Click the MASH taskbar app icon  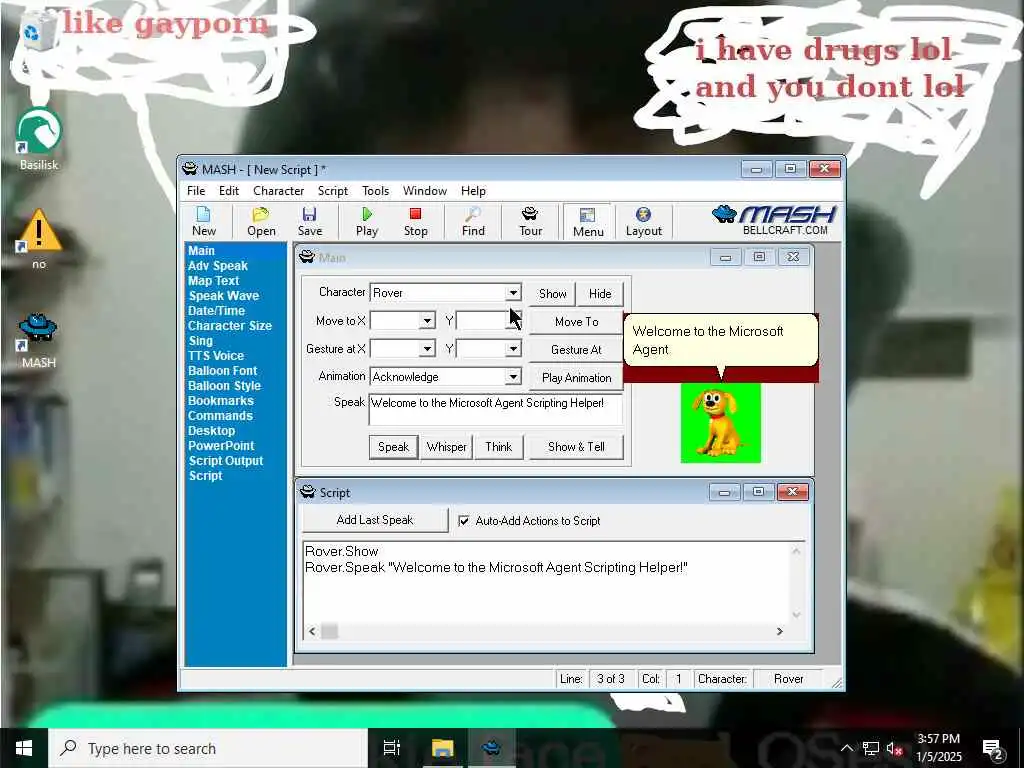[x=492, y=748]
